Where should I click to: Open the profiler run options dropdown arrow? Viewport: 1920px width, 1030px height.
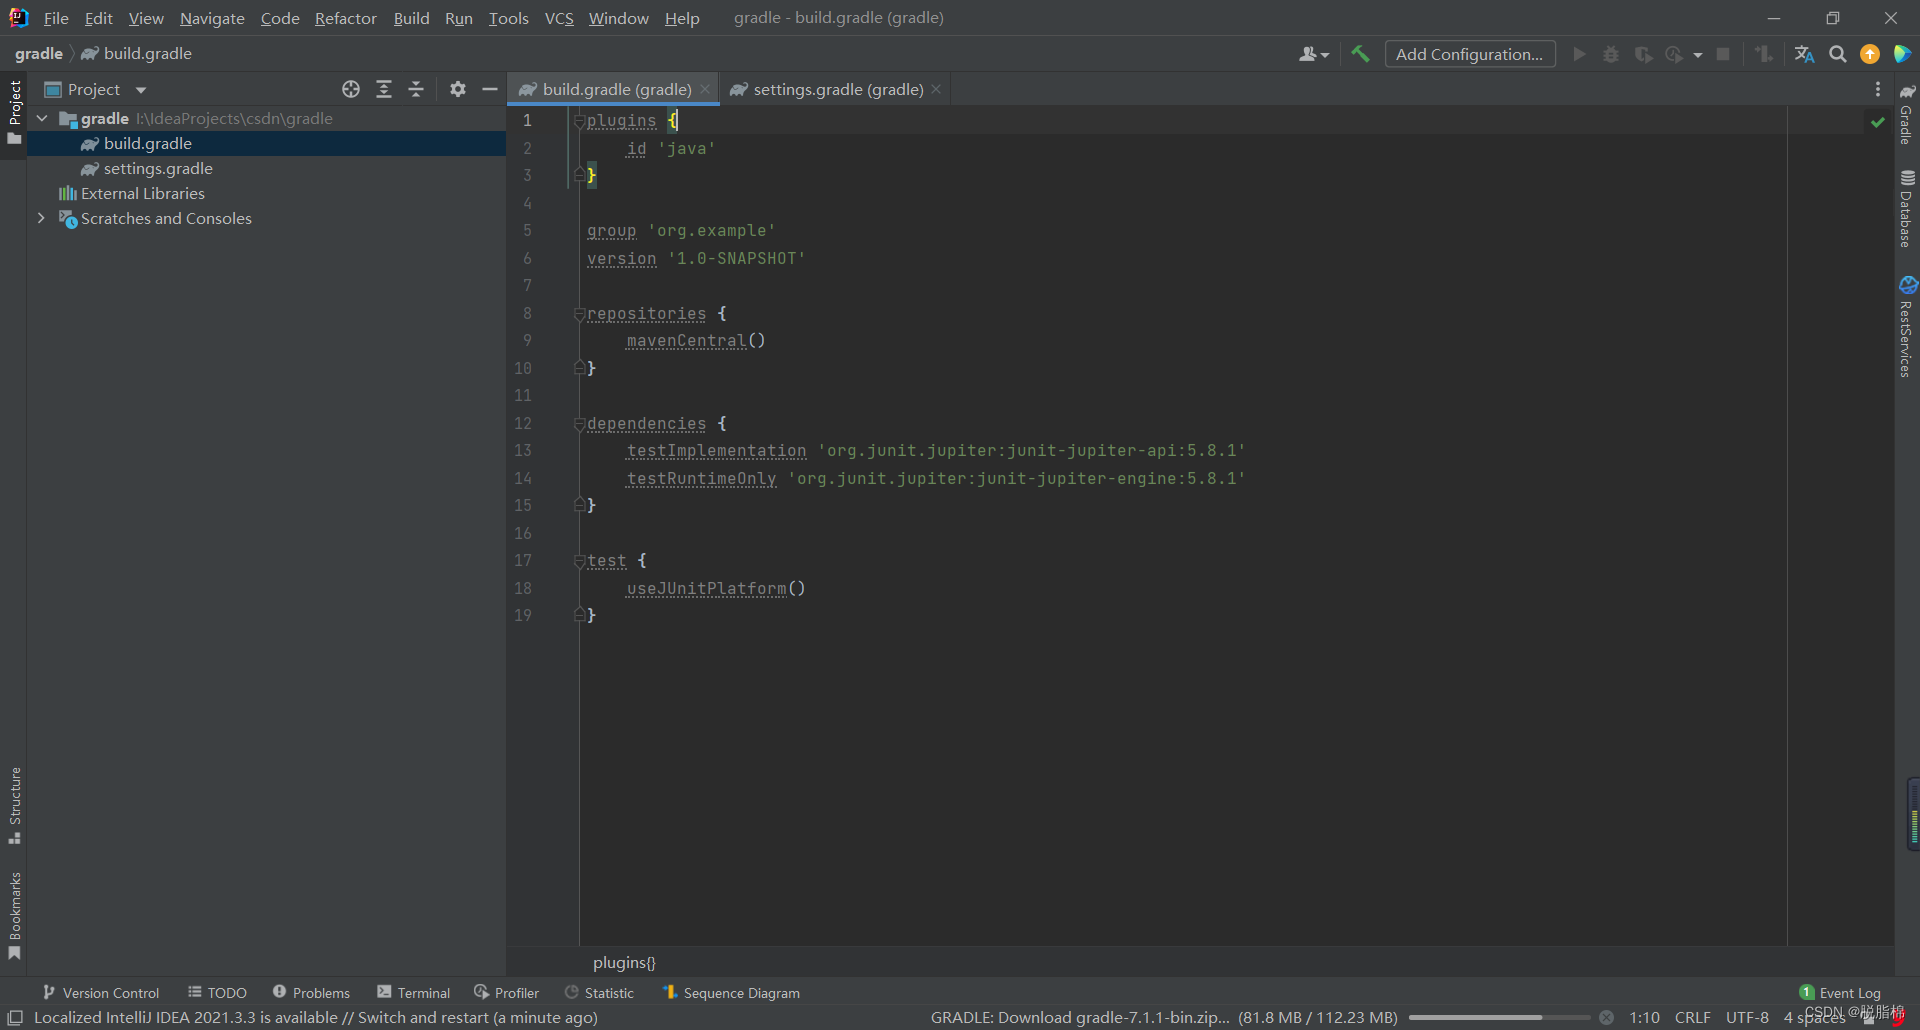[x=1698, y=55]
